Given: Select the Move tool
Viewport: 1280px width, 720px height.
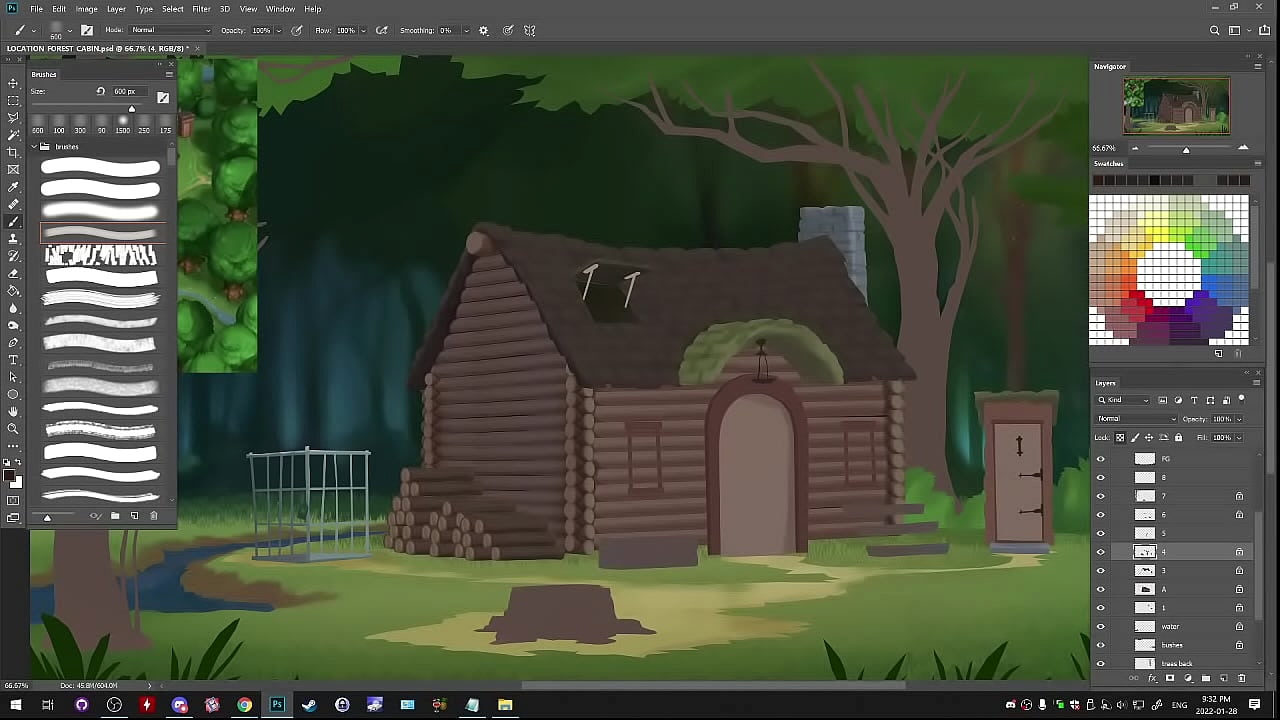Looking at the screenshot, I should (x=13, y=83).
